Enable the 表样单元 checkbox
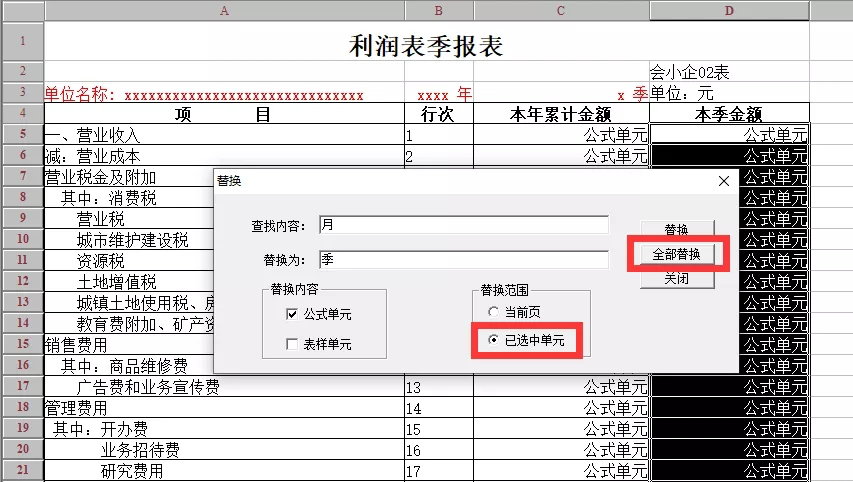Screen dimensions: 853x482 point(292,344)
